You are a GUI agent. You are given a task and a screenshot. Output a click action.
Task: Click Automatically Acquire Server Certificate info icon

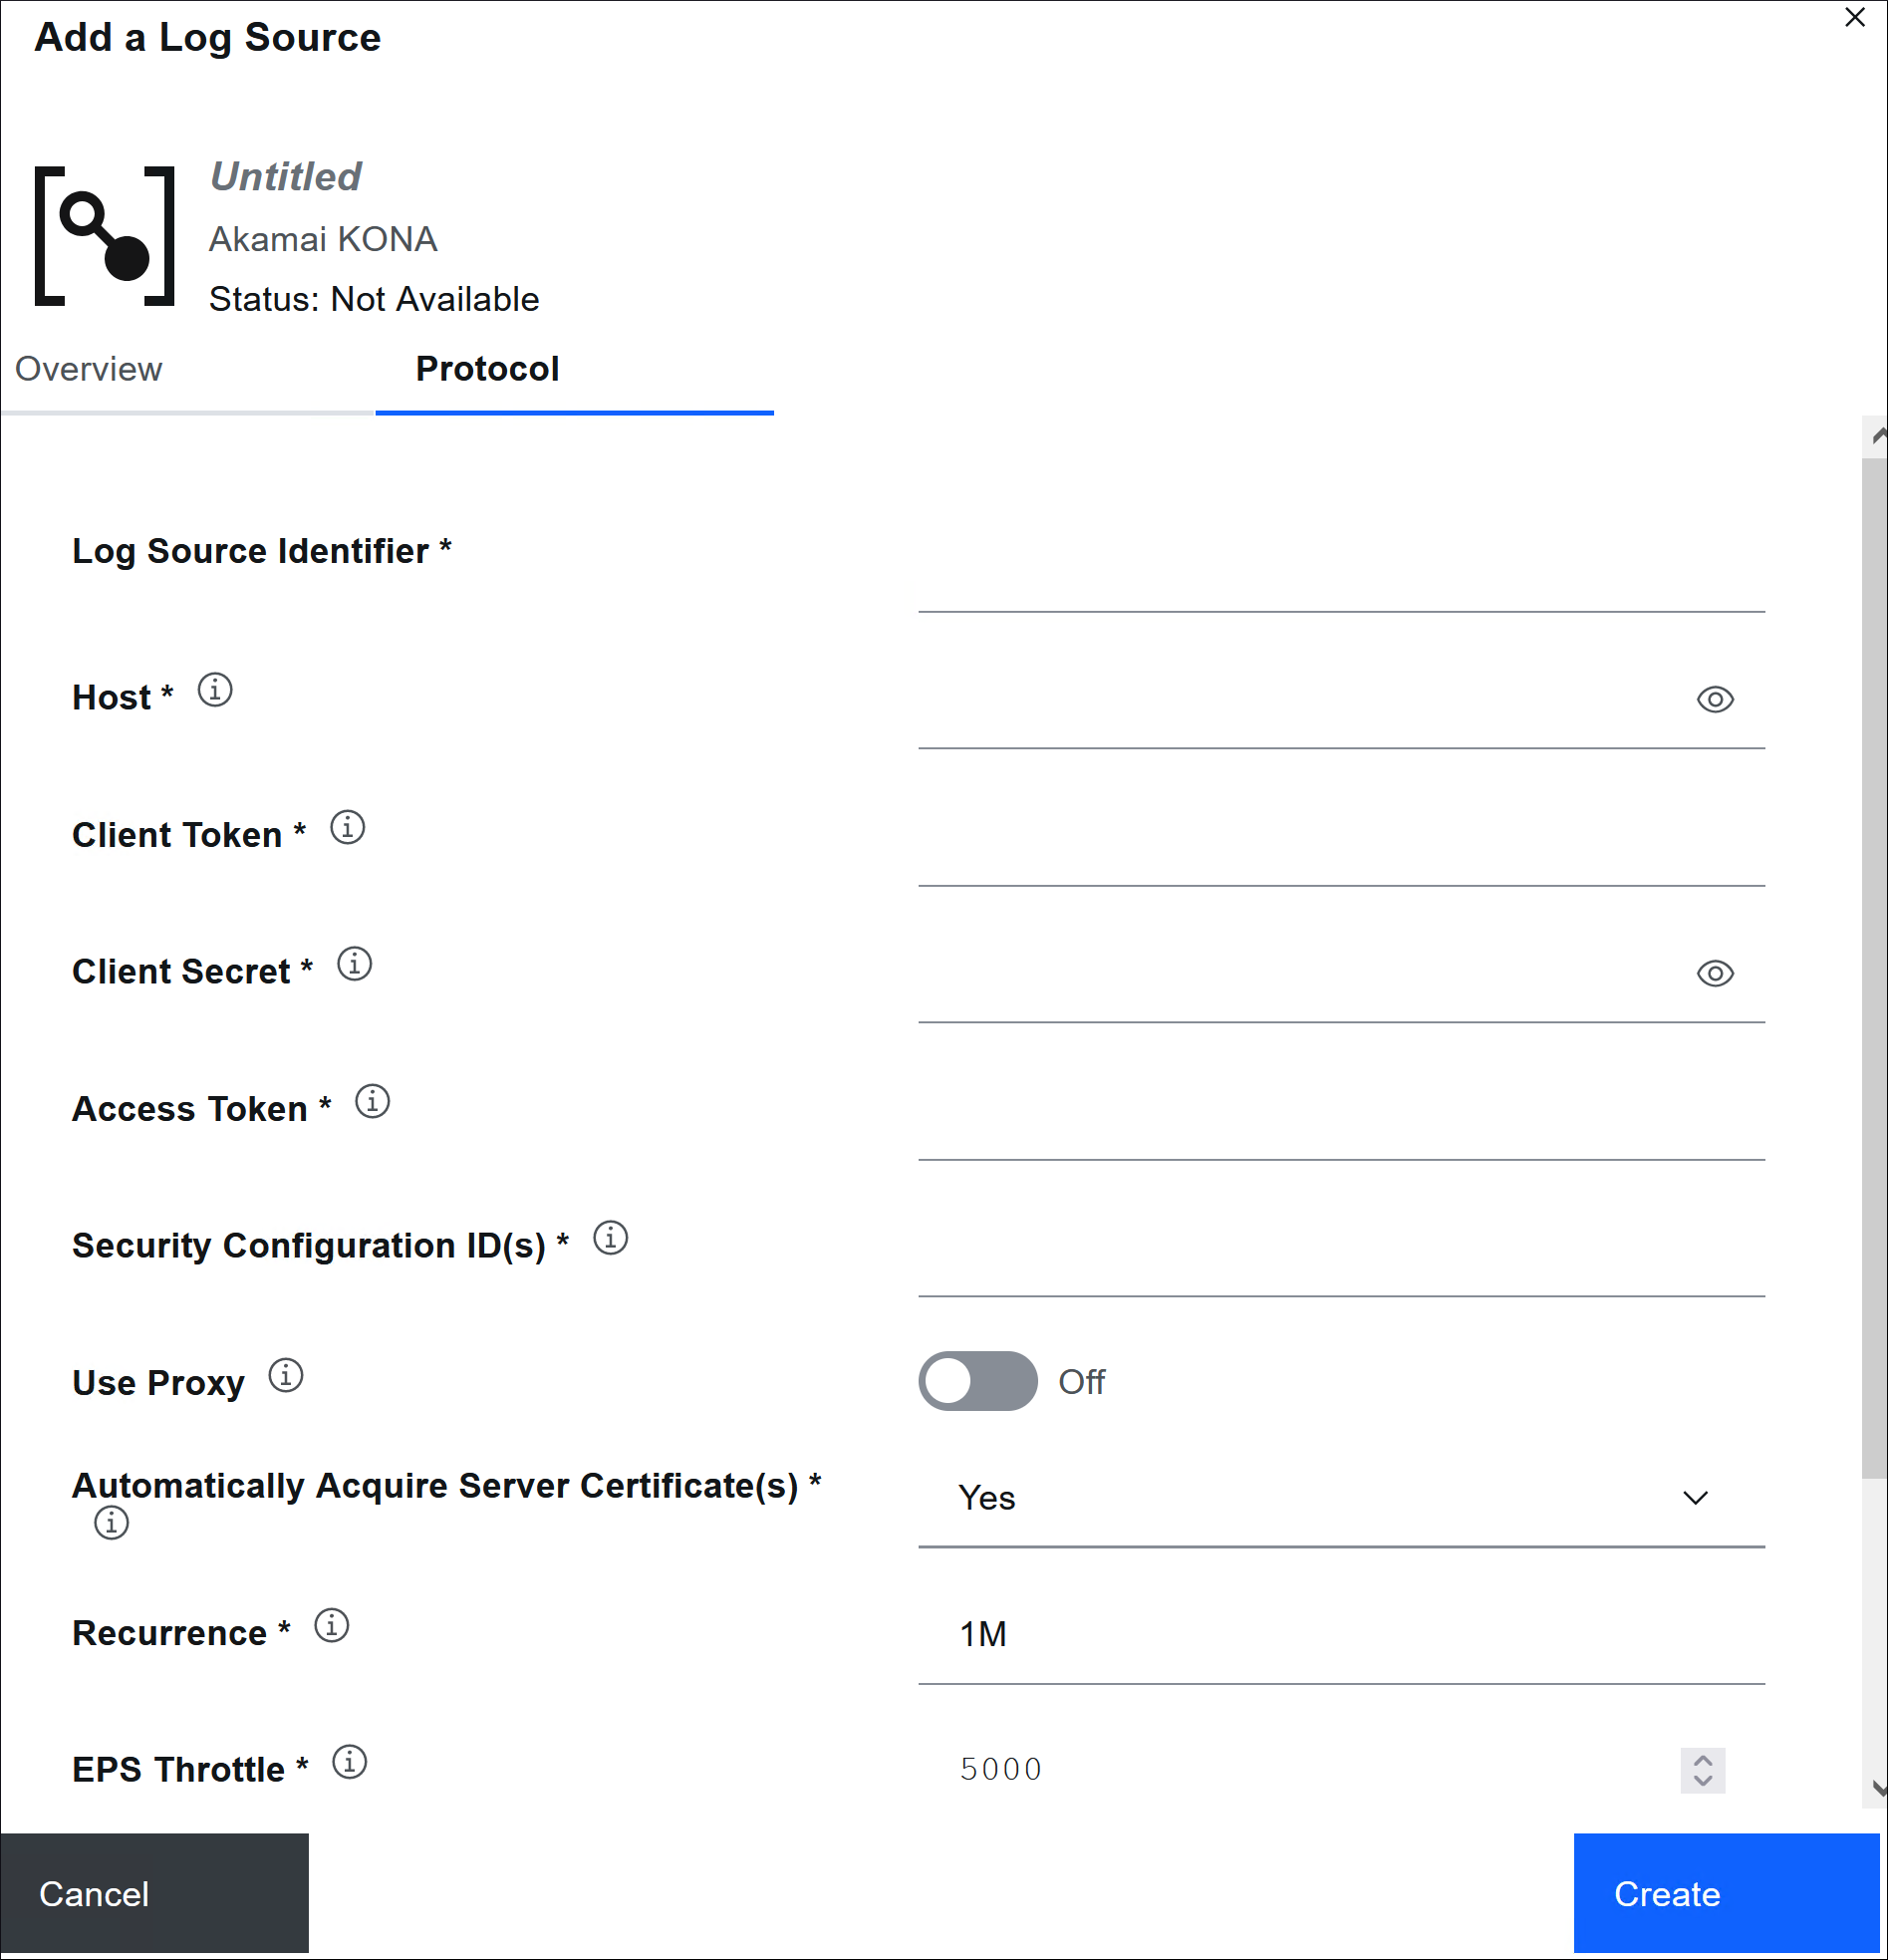pyautogui.click(x=111, y=1523)
